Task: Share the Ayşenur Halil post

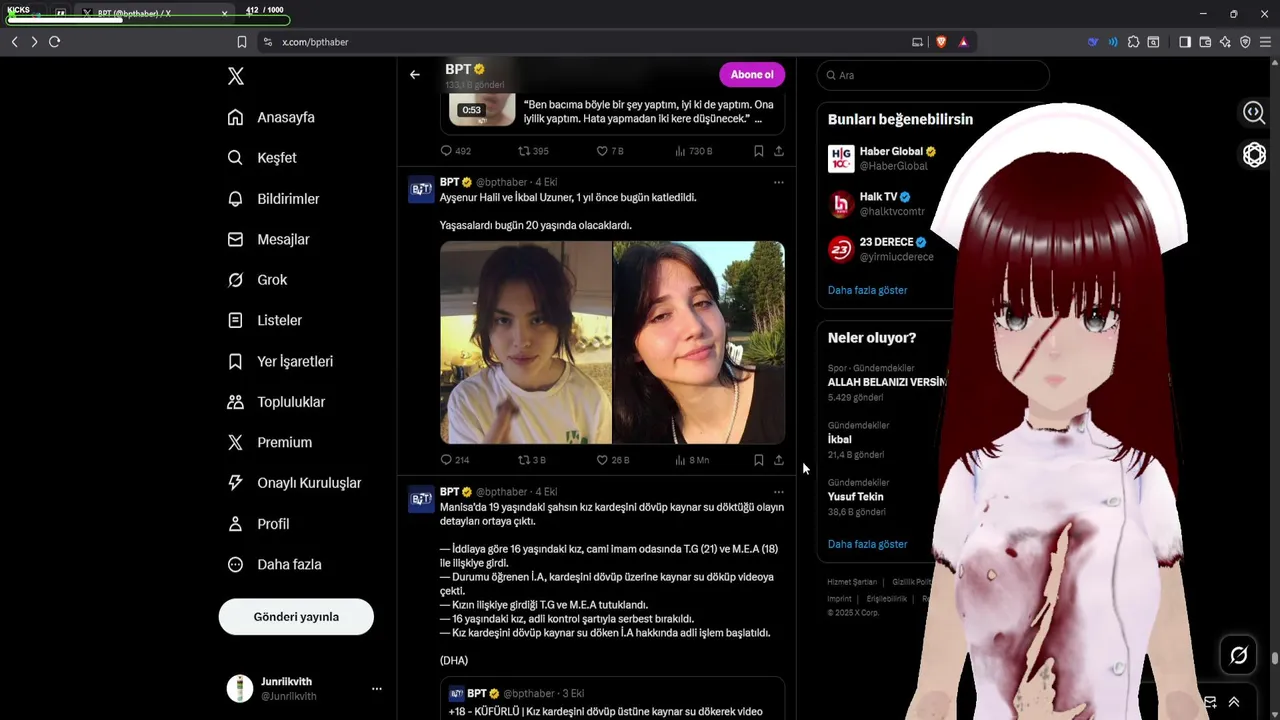Action: pyautogui.click(x=779, y=460)
